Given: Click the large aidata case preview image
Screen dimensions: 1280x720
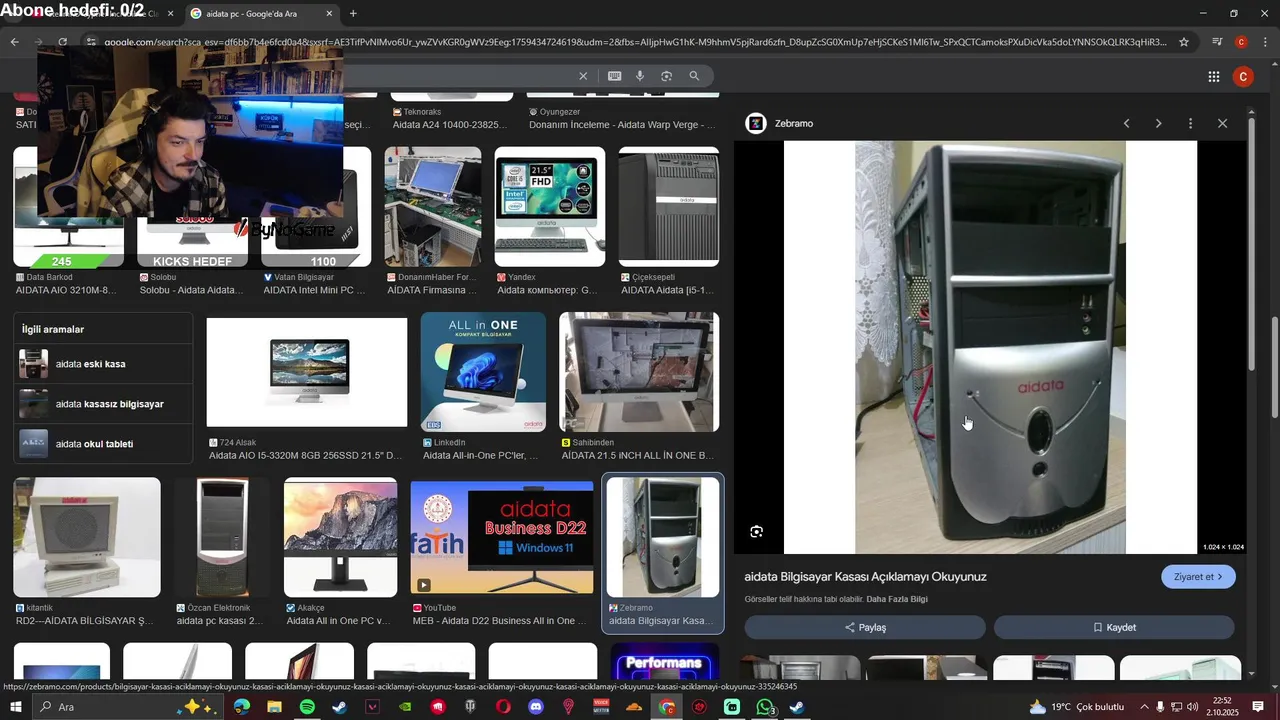Looking at the screenshot, I should [x=990, y=347].
